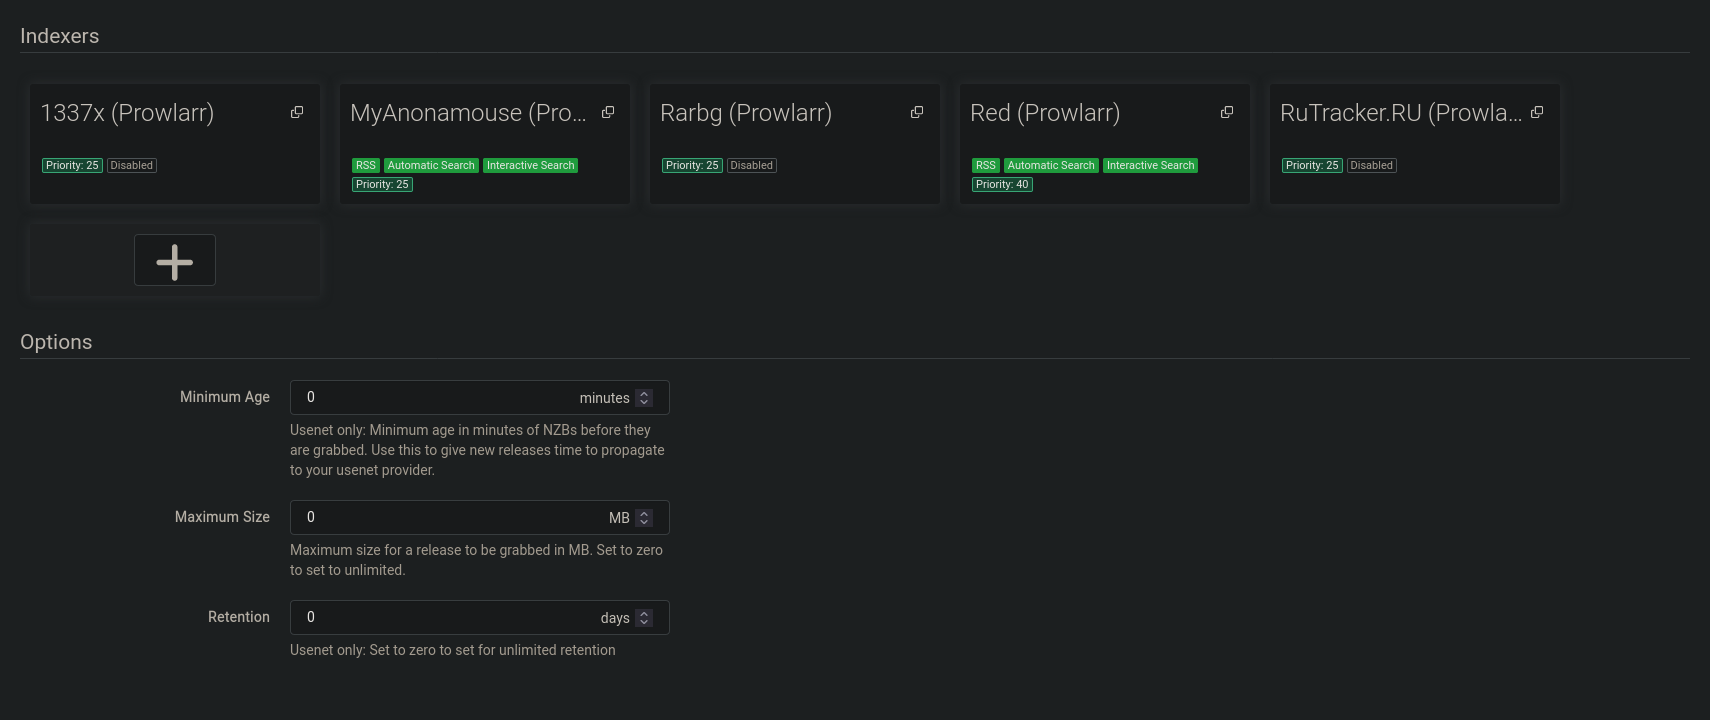Viewport: 1710px width, 720px height.
Task: Adjust the Maximum Size MB stepper
Action: point(644,517)
